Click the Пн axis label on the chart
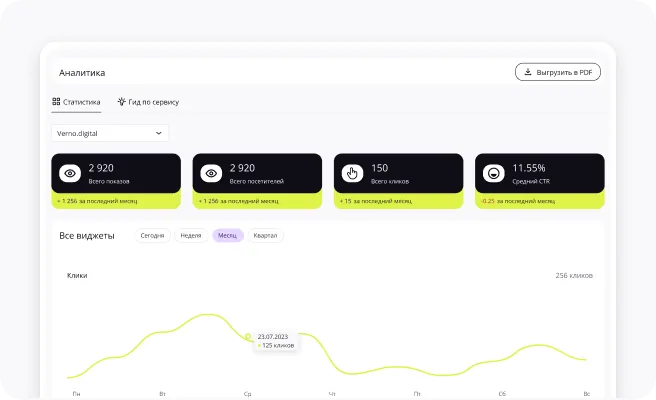The image size is (656, 400). coord(76,394)
